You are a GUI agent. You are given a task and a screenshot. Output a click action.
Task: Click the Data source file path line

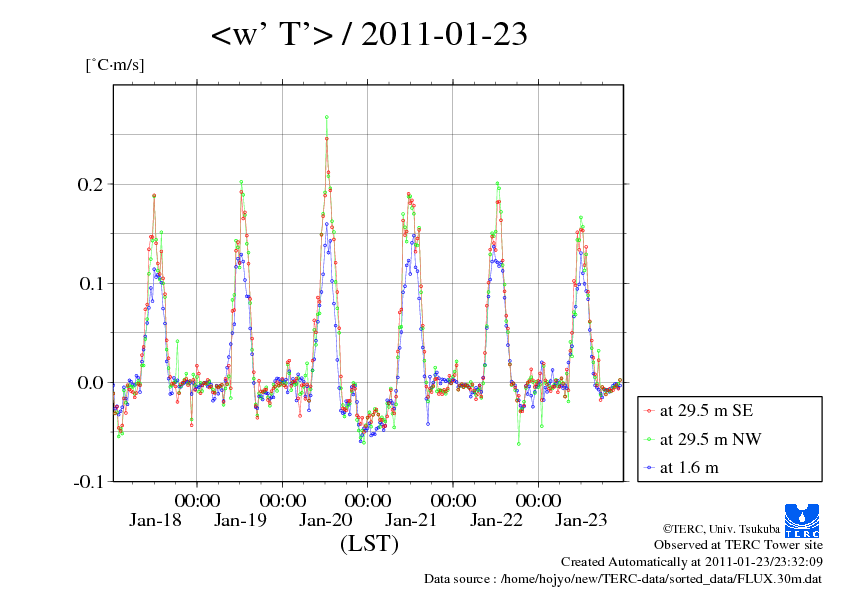(623, 579)
